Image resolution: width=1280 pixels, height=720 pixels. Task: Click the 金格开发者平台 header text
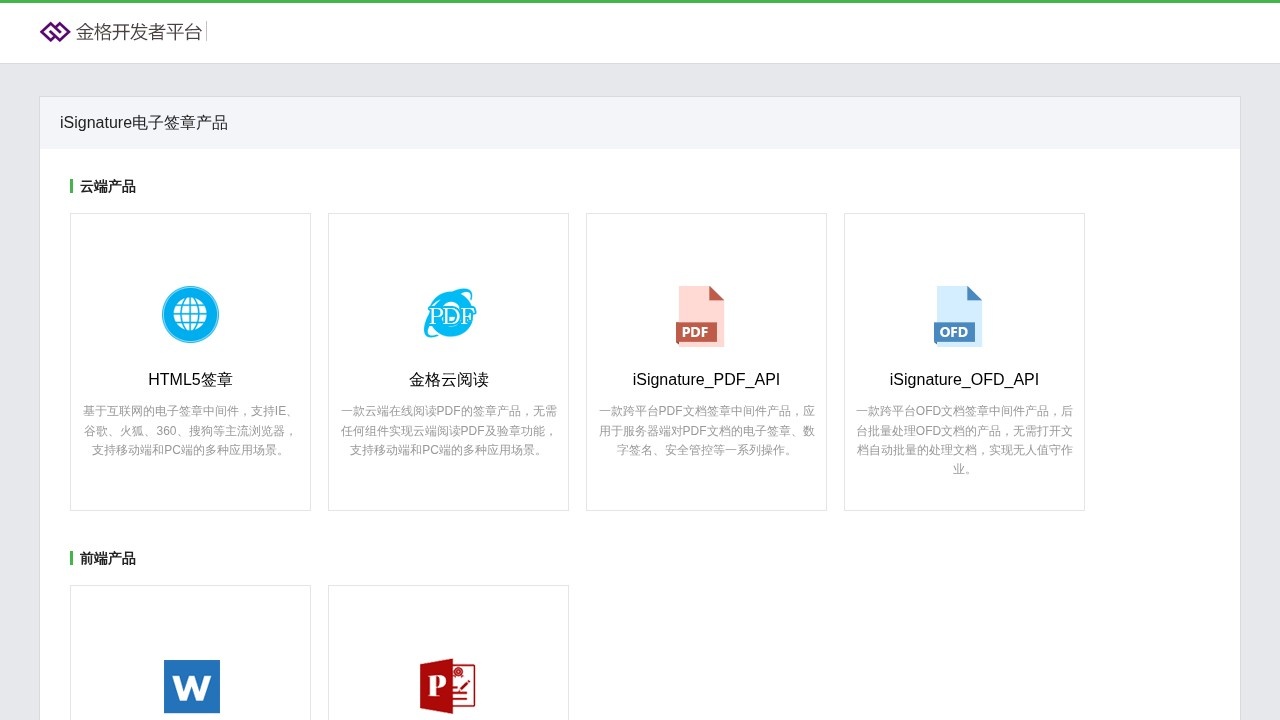pyautogui.click(x=139, y=32)
